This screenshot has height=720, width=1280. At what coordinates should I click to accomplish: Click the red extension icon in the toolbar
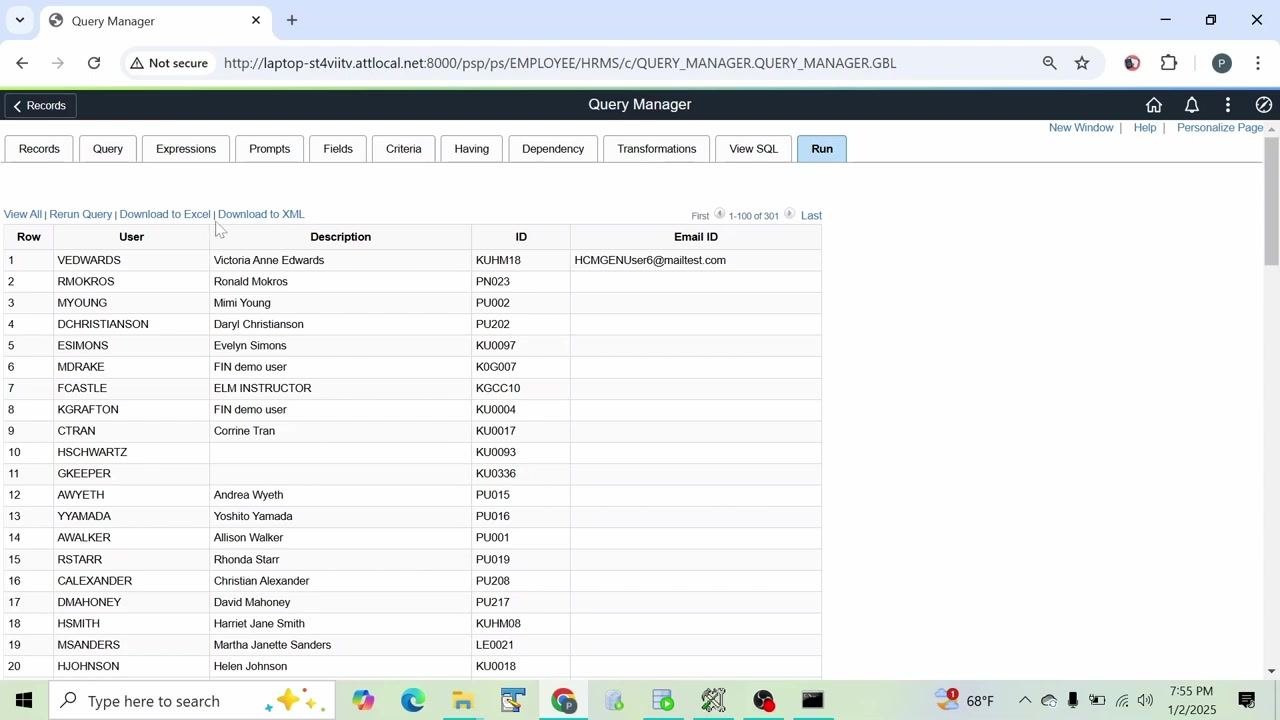[1132, 63]
